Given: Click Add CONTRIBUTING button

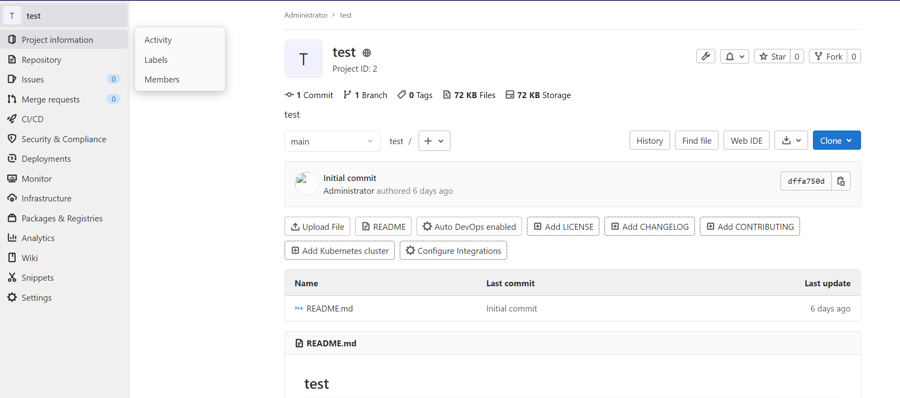Looking at the screenshot, I should click(x=750, y=226).
